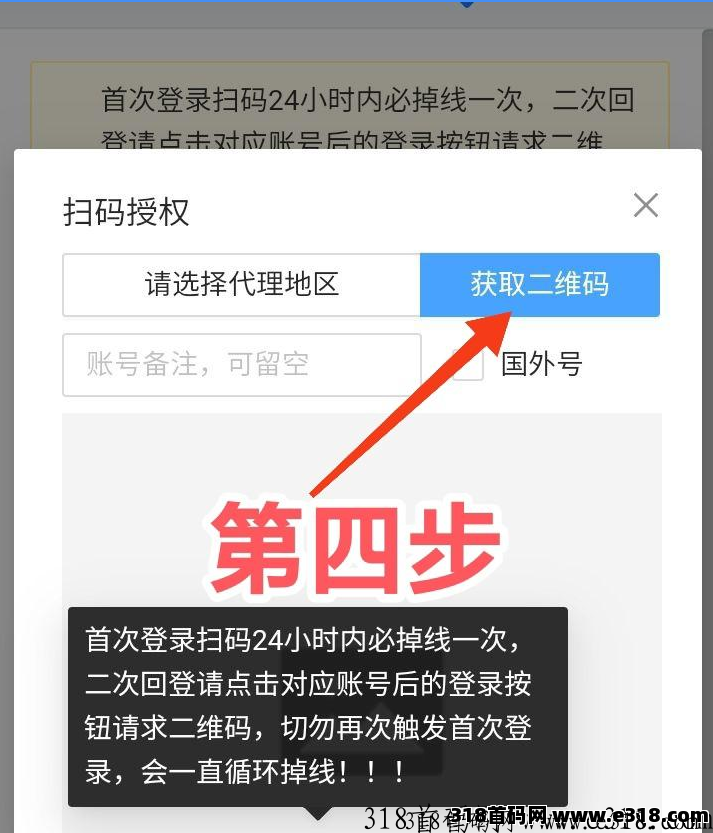Image resolution: width=713 pixels, height=833 pixels.
Task: Close the 扫码授权 dialog with X
Action: click(646, 205)
